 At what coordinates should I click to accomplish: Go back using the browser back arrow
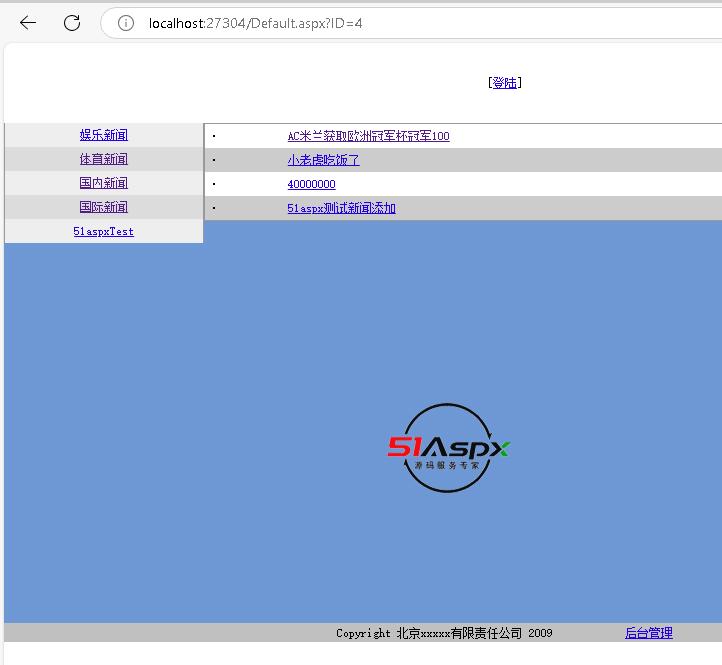tap(28, 23)
